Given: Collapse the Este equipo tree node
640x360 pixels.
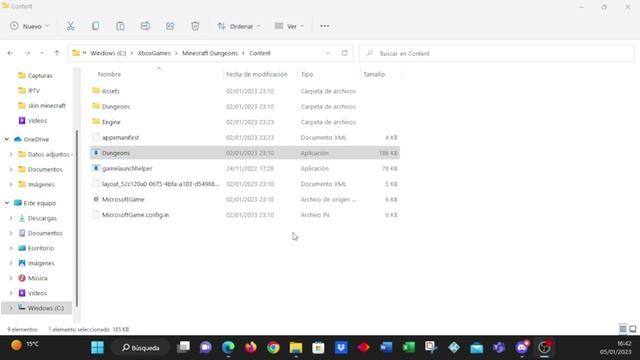Looking at the screenshot, I should pos(7,203).
